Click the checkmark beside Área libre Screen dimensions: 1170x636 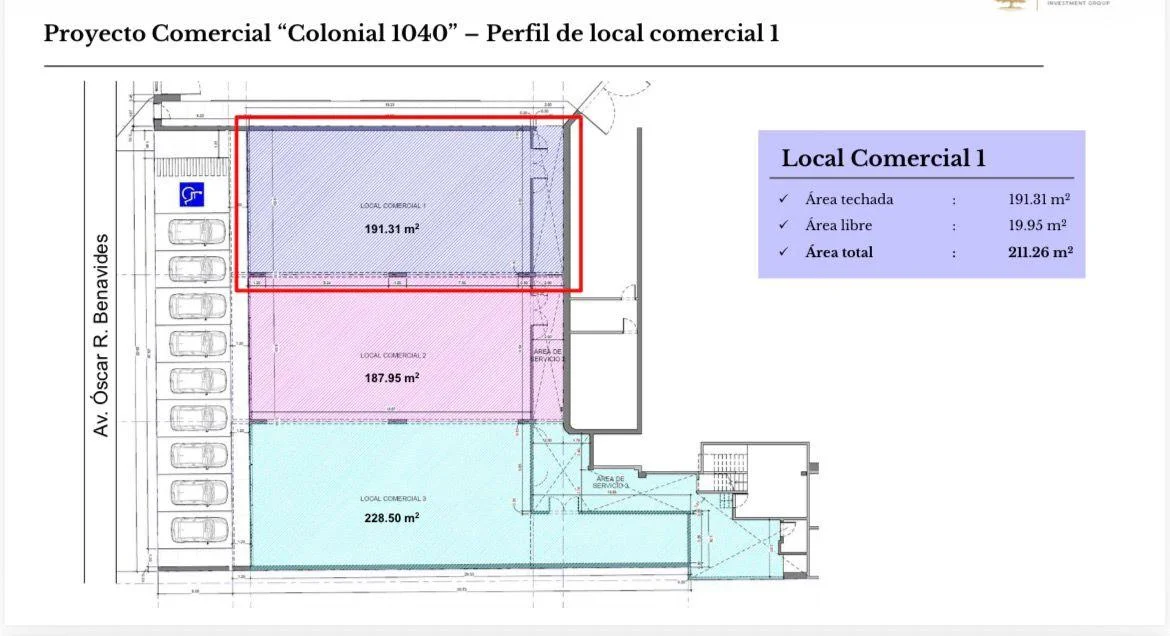783,225
